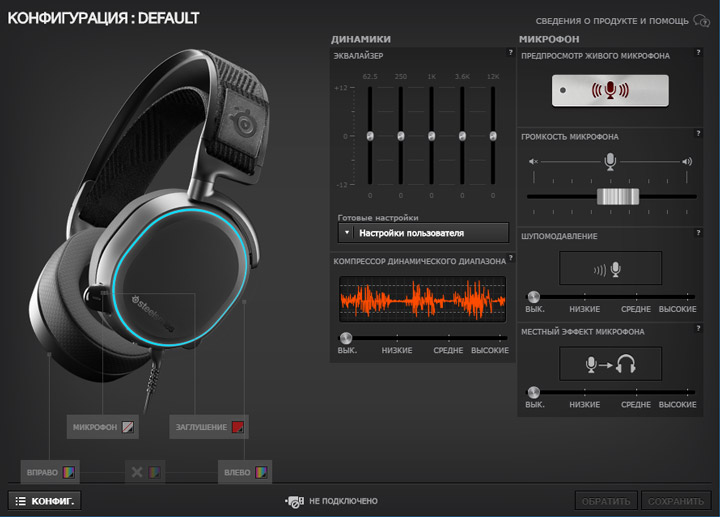Click the ВПРАВО rainbow color swatch
720x517 pixels.
click(68, 472)
